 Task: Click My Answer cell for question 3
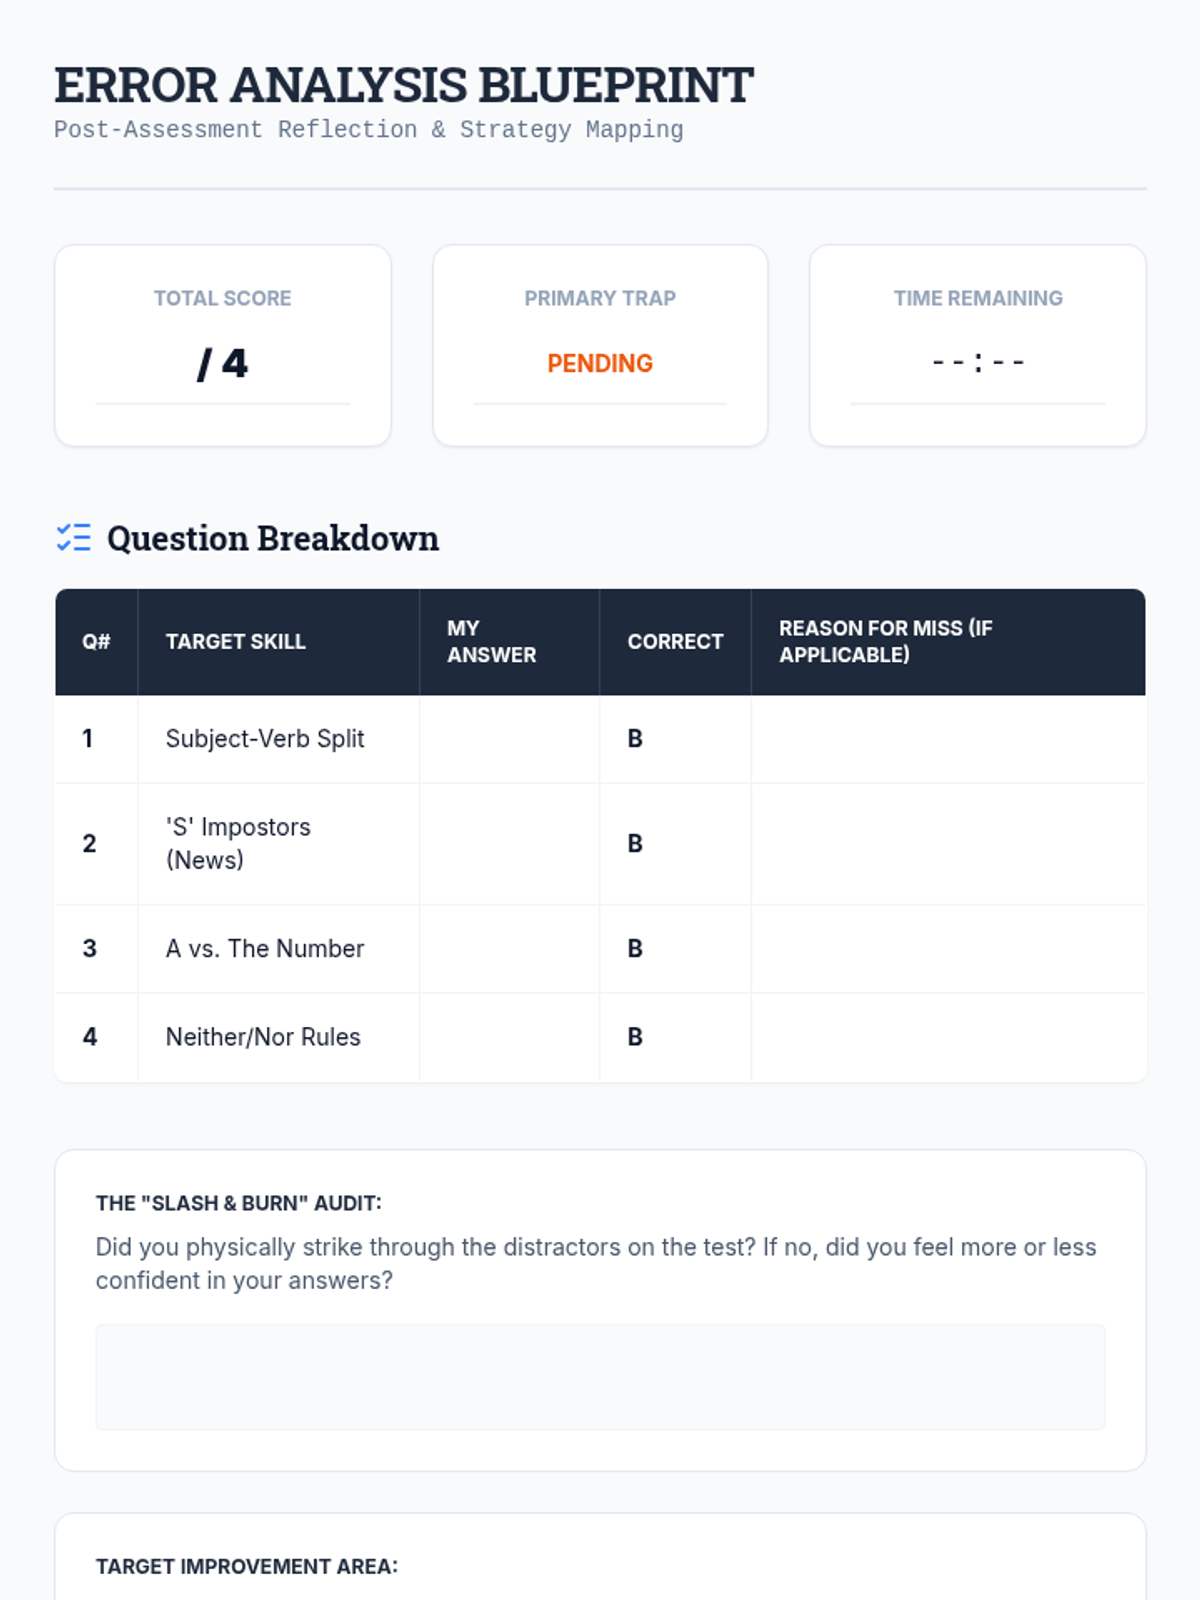tap(509, 949)
